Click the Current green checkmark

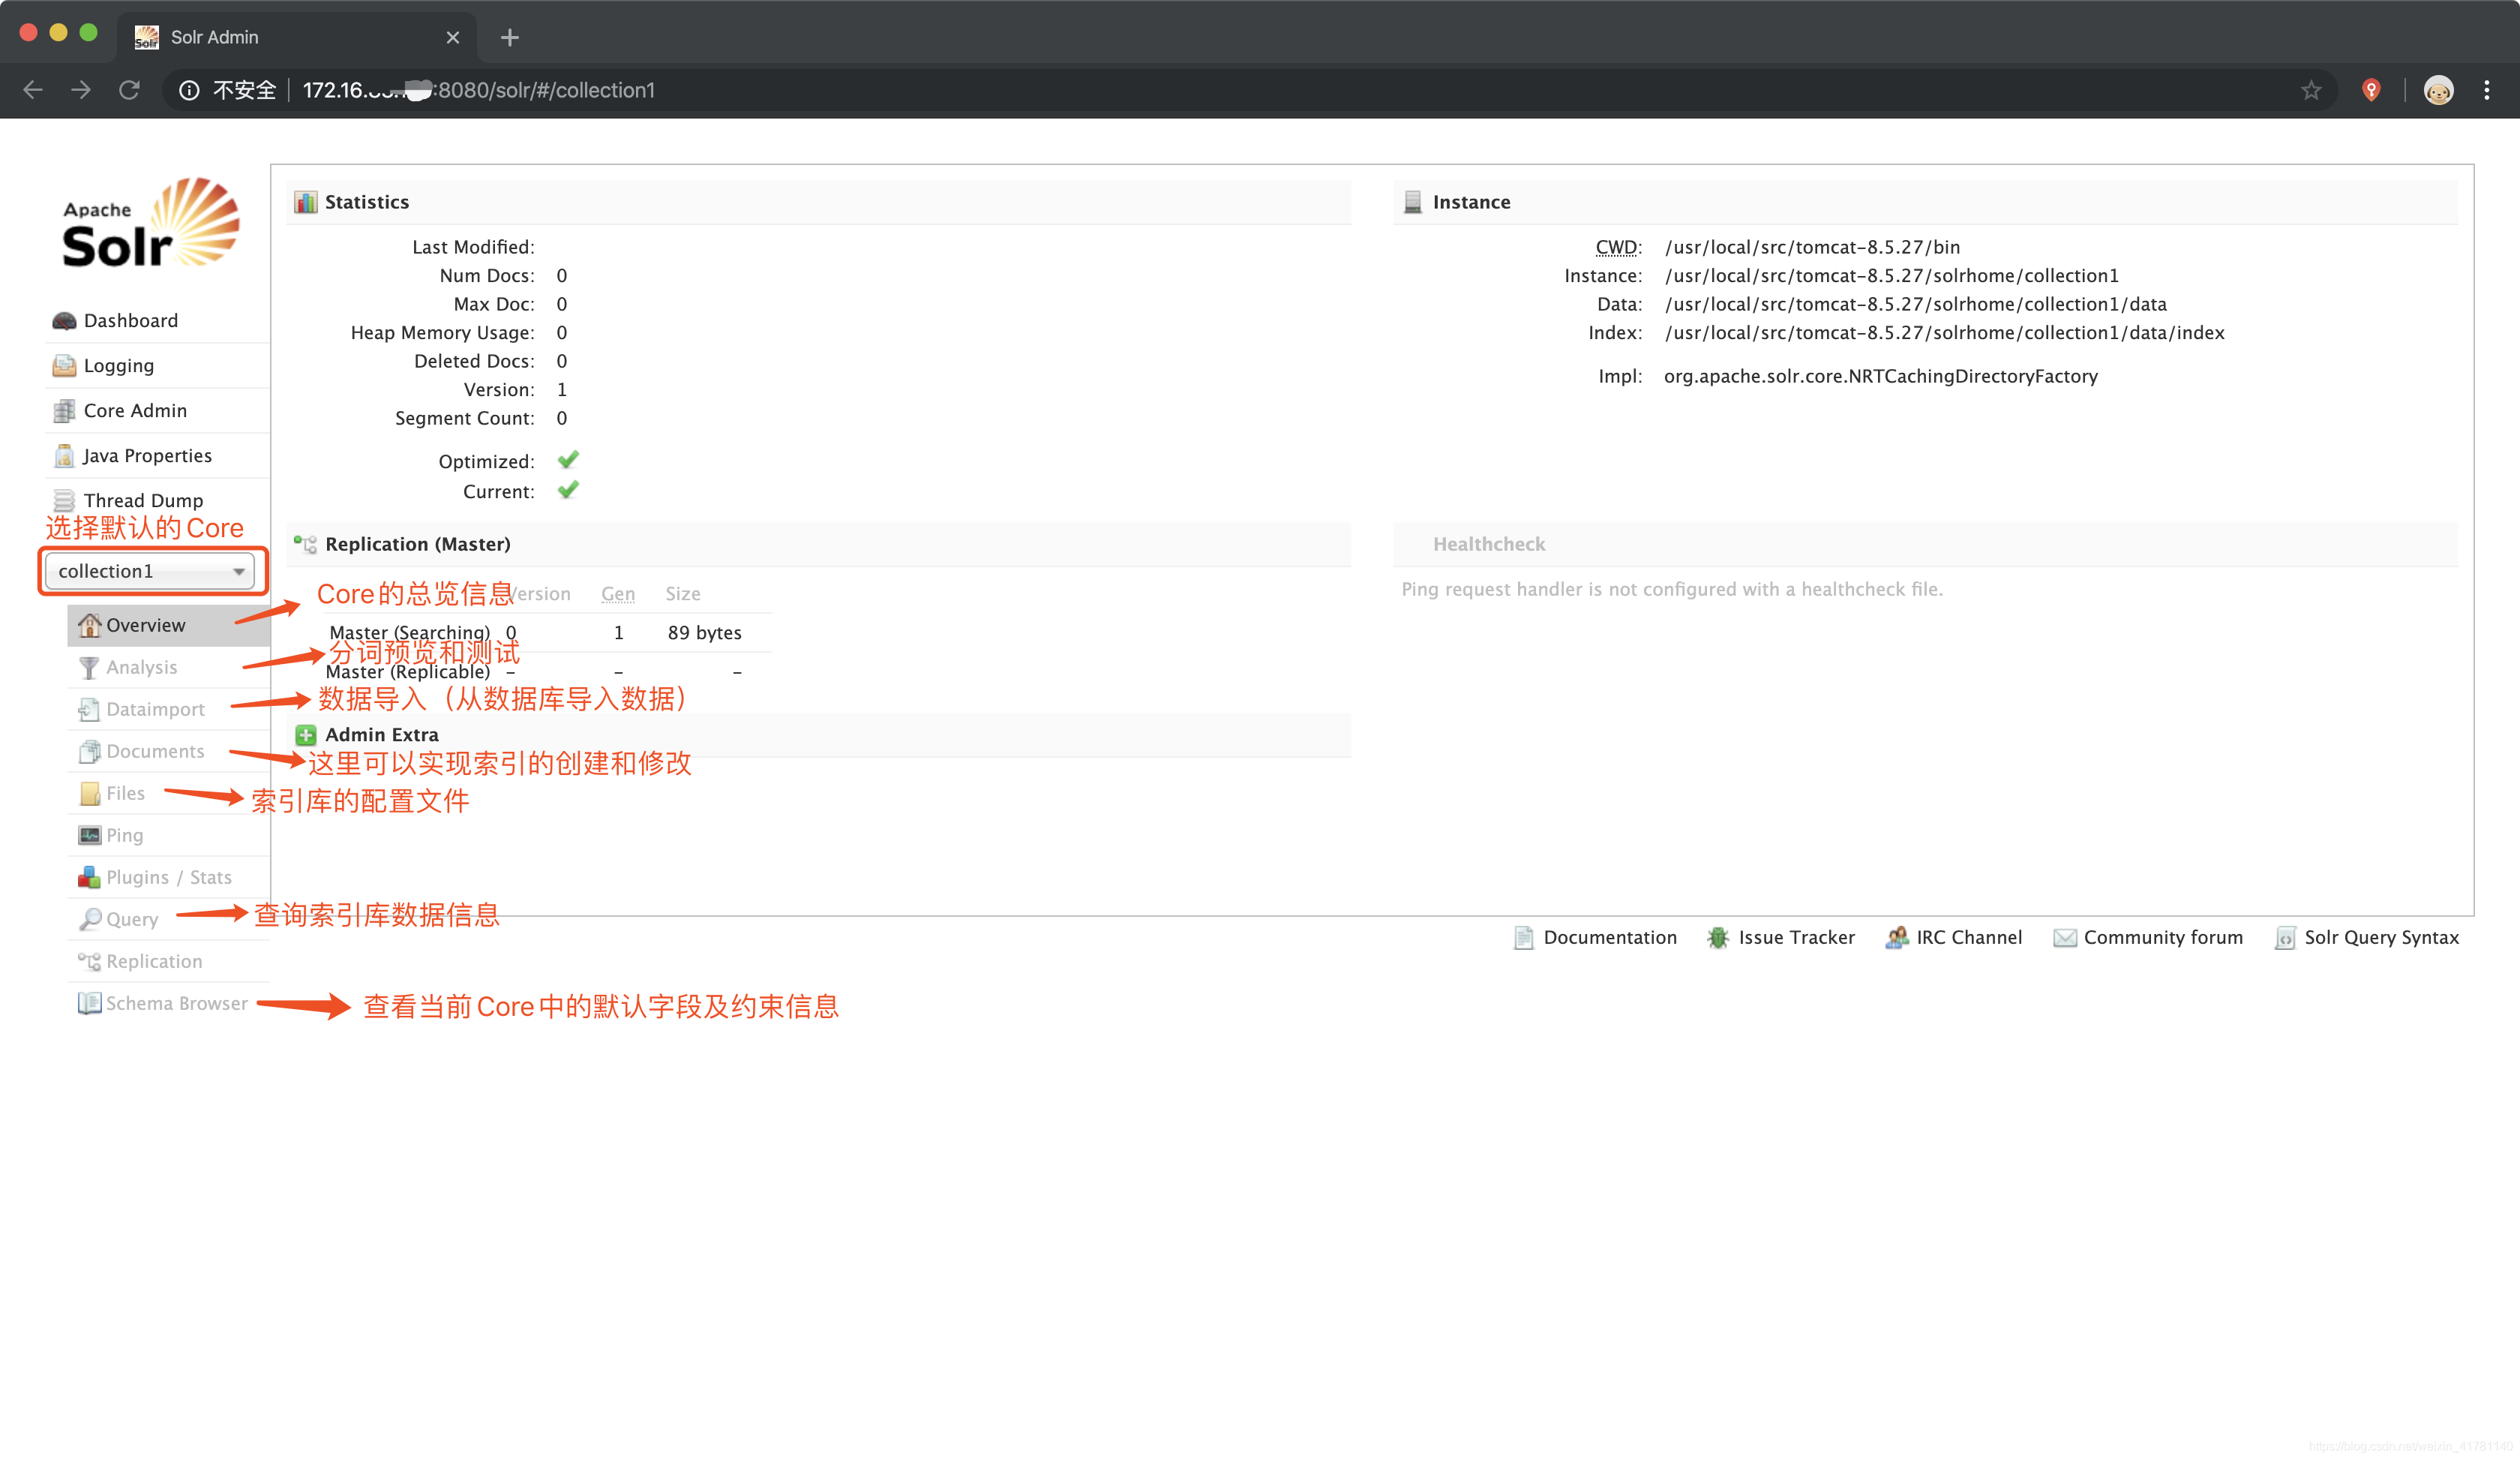tap(568, 491)
